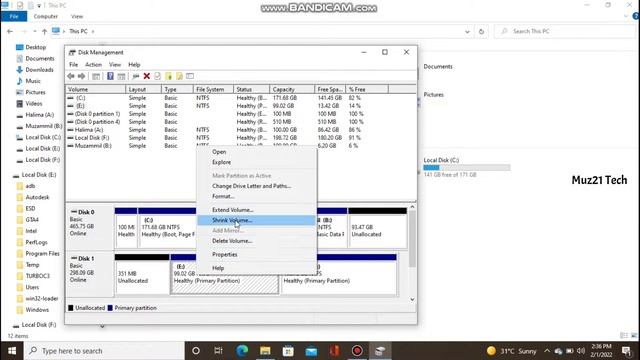Choose Delete Volume in the context menu
640x360 pixels.
(256, 241)
